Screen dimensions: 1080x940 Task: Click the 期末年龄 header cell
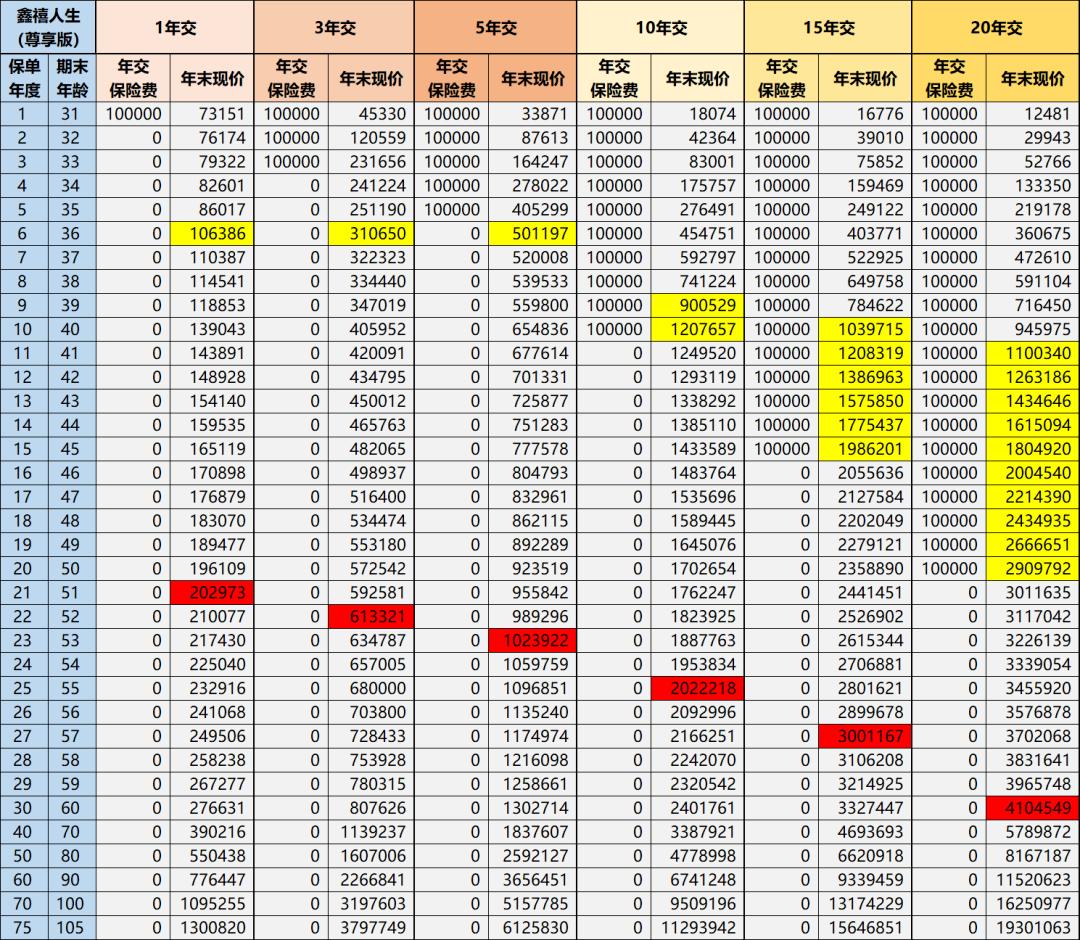click(71, 78)
